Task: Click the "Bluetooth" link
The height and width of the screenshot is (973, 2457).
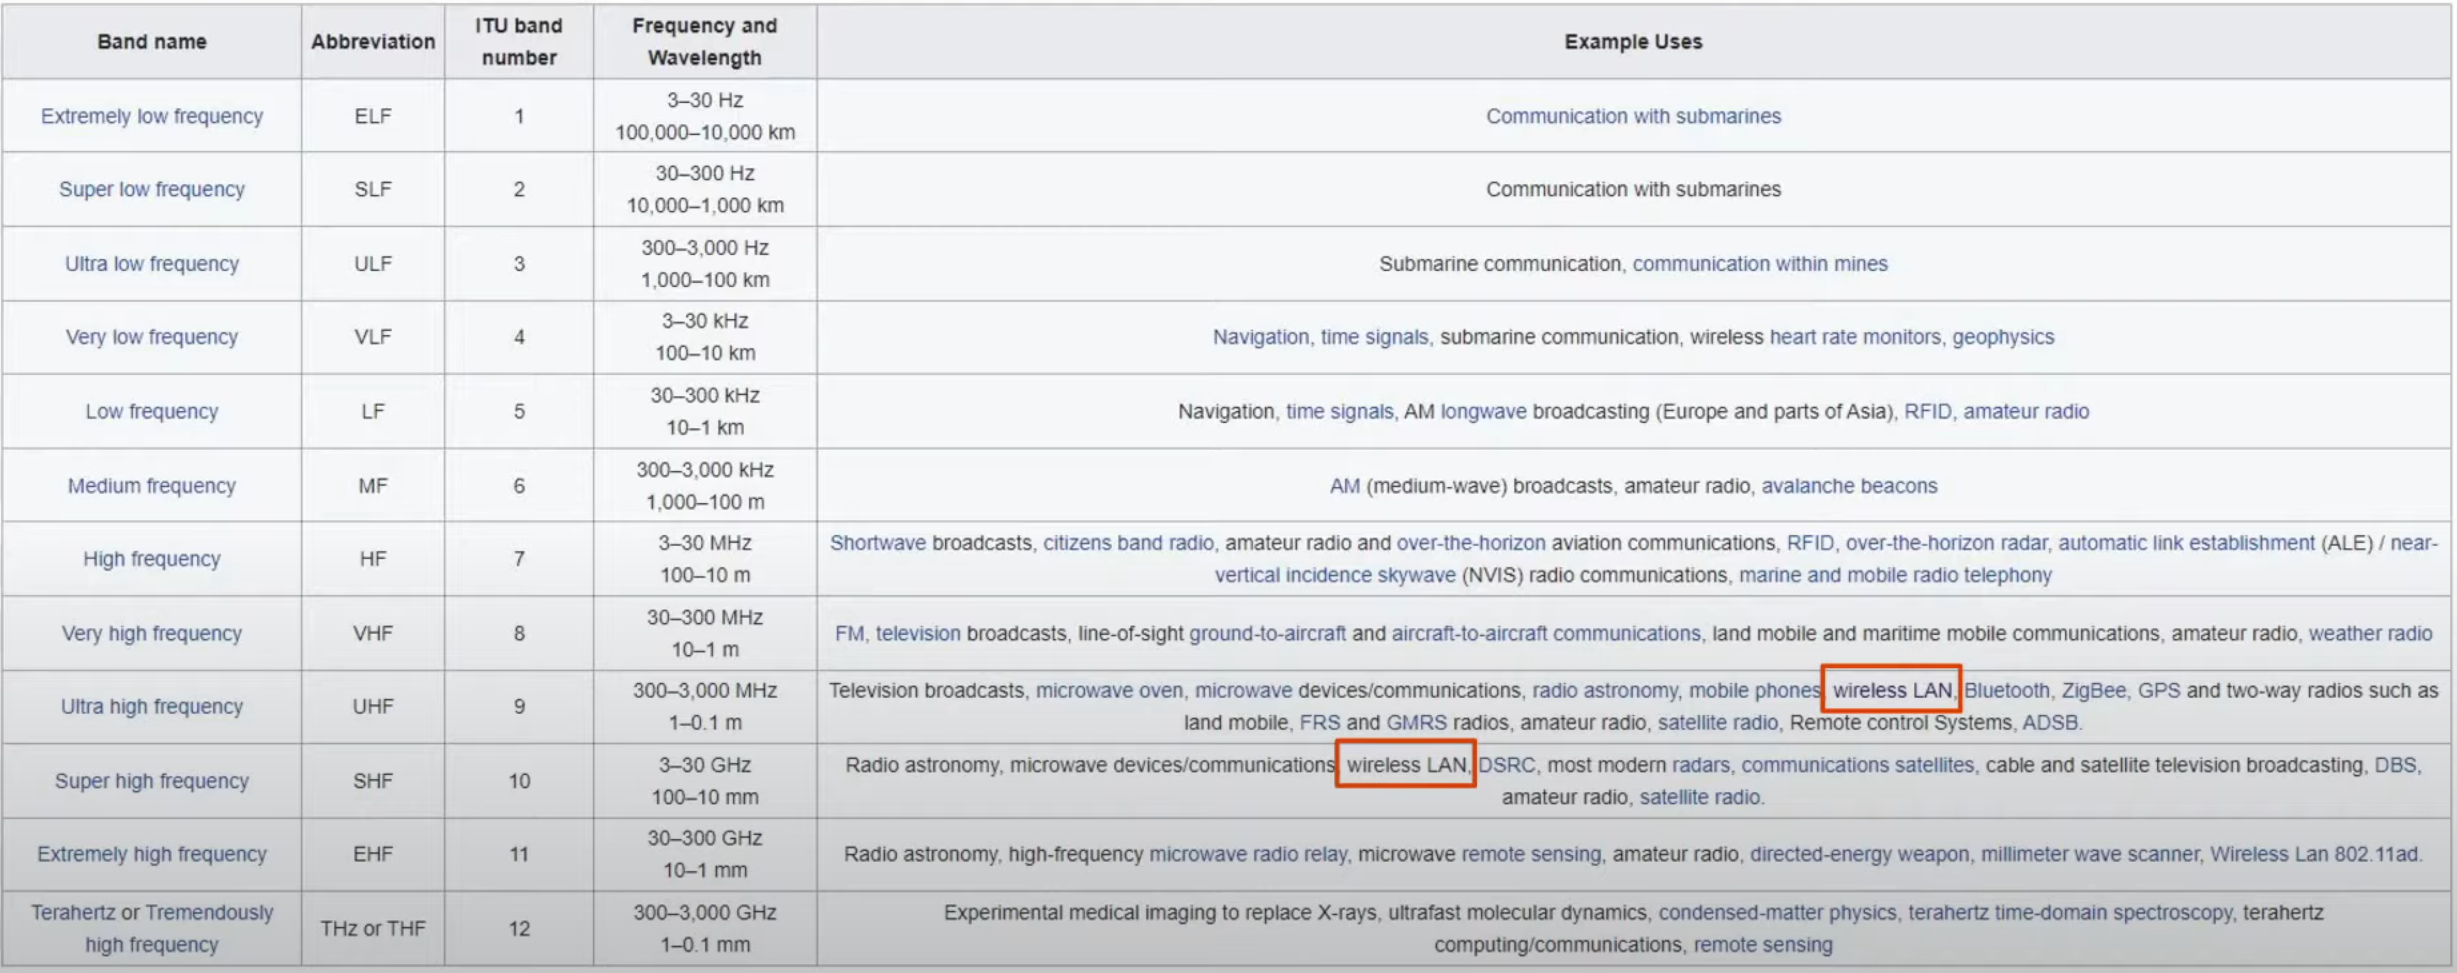Action: pyautogui.click(x=2006, y=691)
